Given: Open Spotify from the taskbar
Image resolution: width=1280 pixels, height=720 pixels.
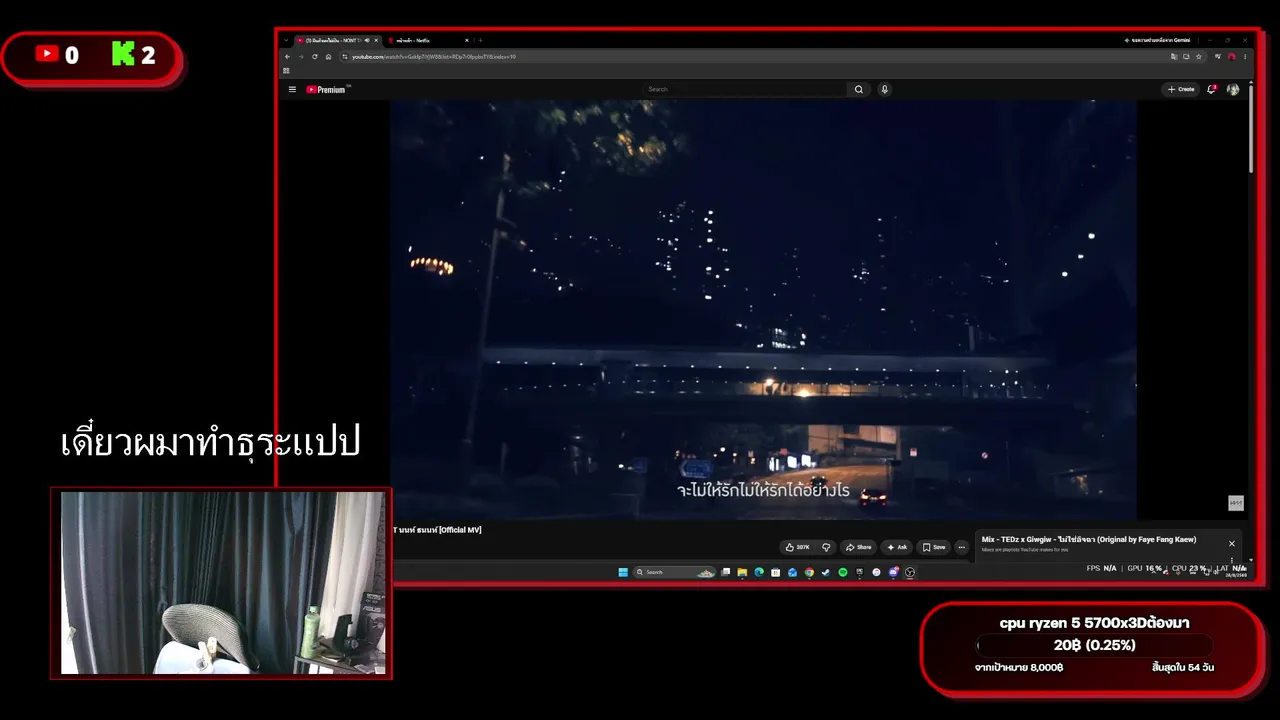Looking at the screenshot, I should tap(843, 572).
